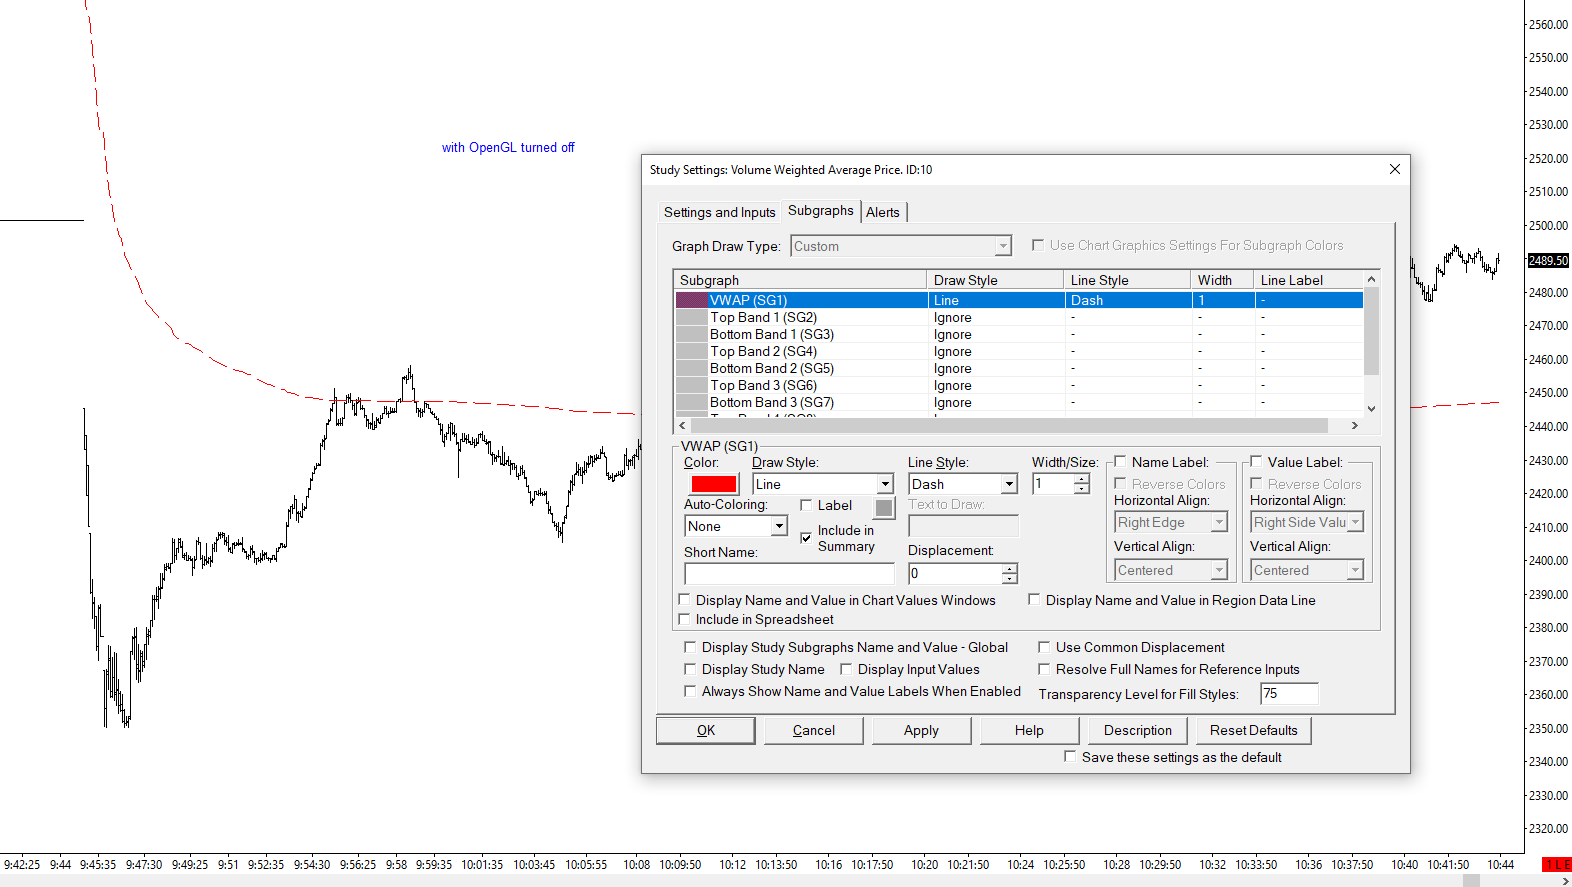
Task: Open the red VWAP Color picker
Action: [x=714, y=484]
